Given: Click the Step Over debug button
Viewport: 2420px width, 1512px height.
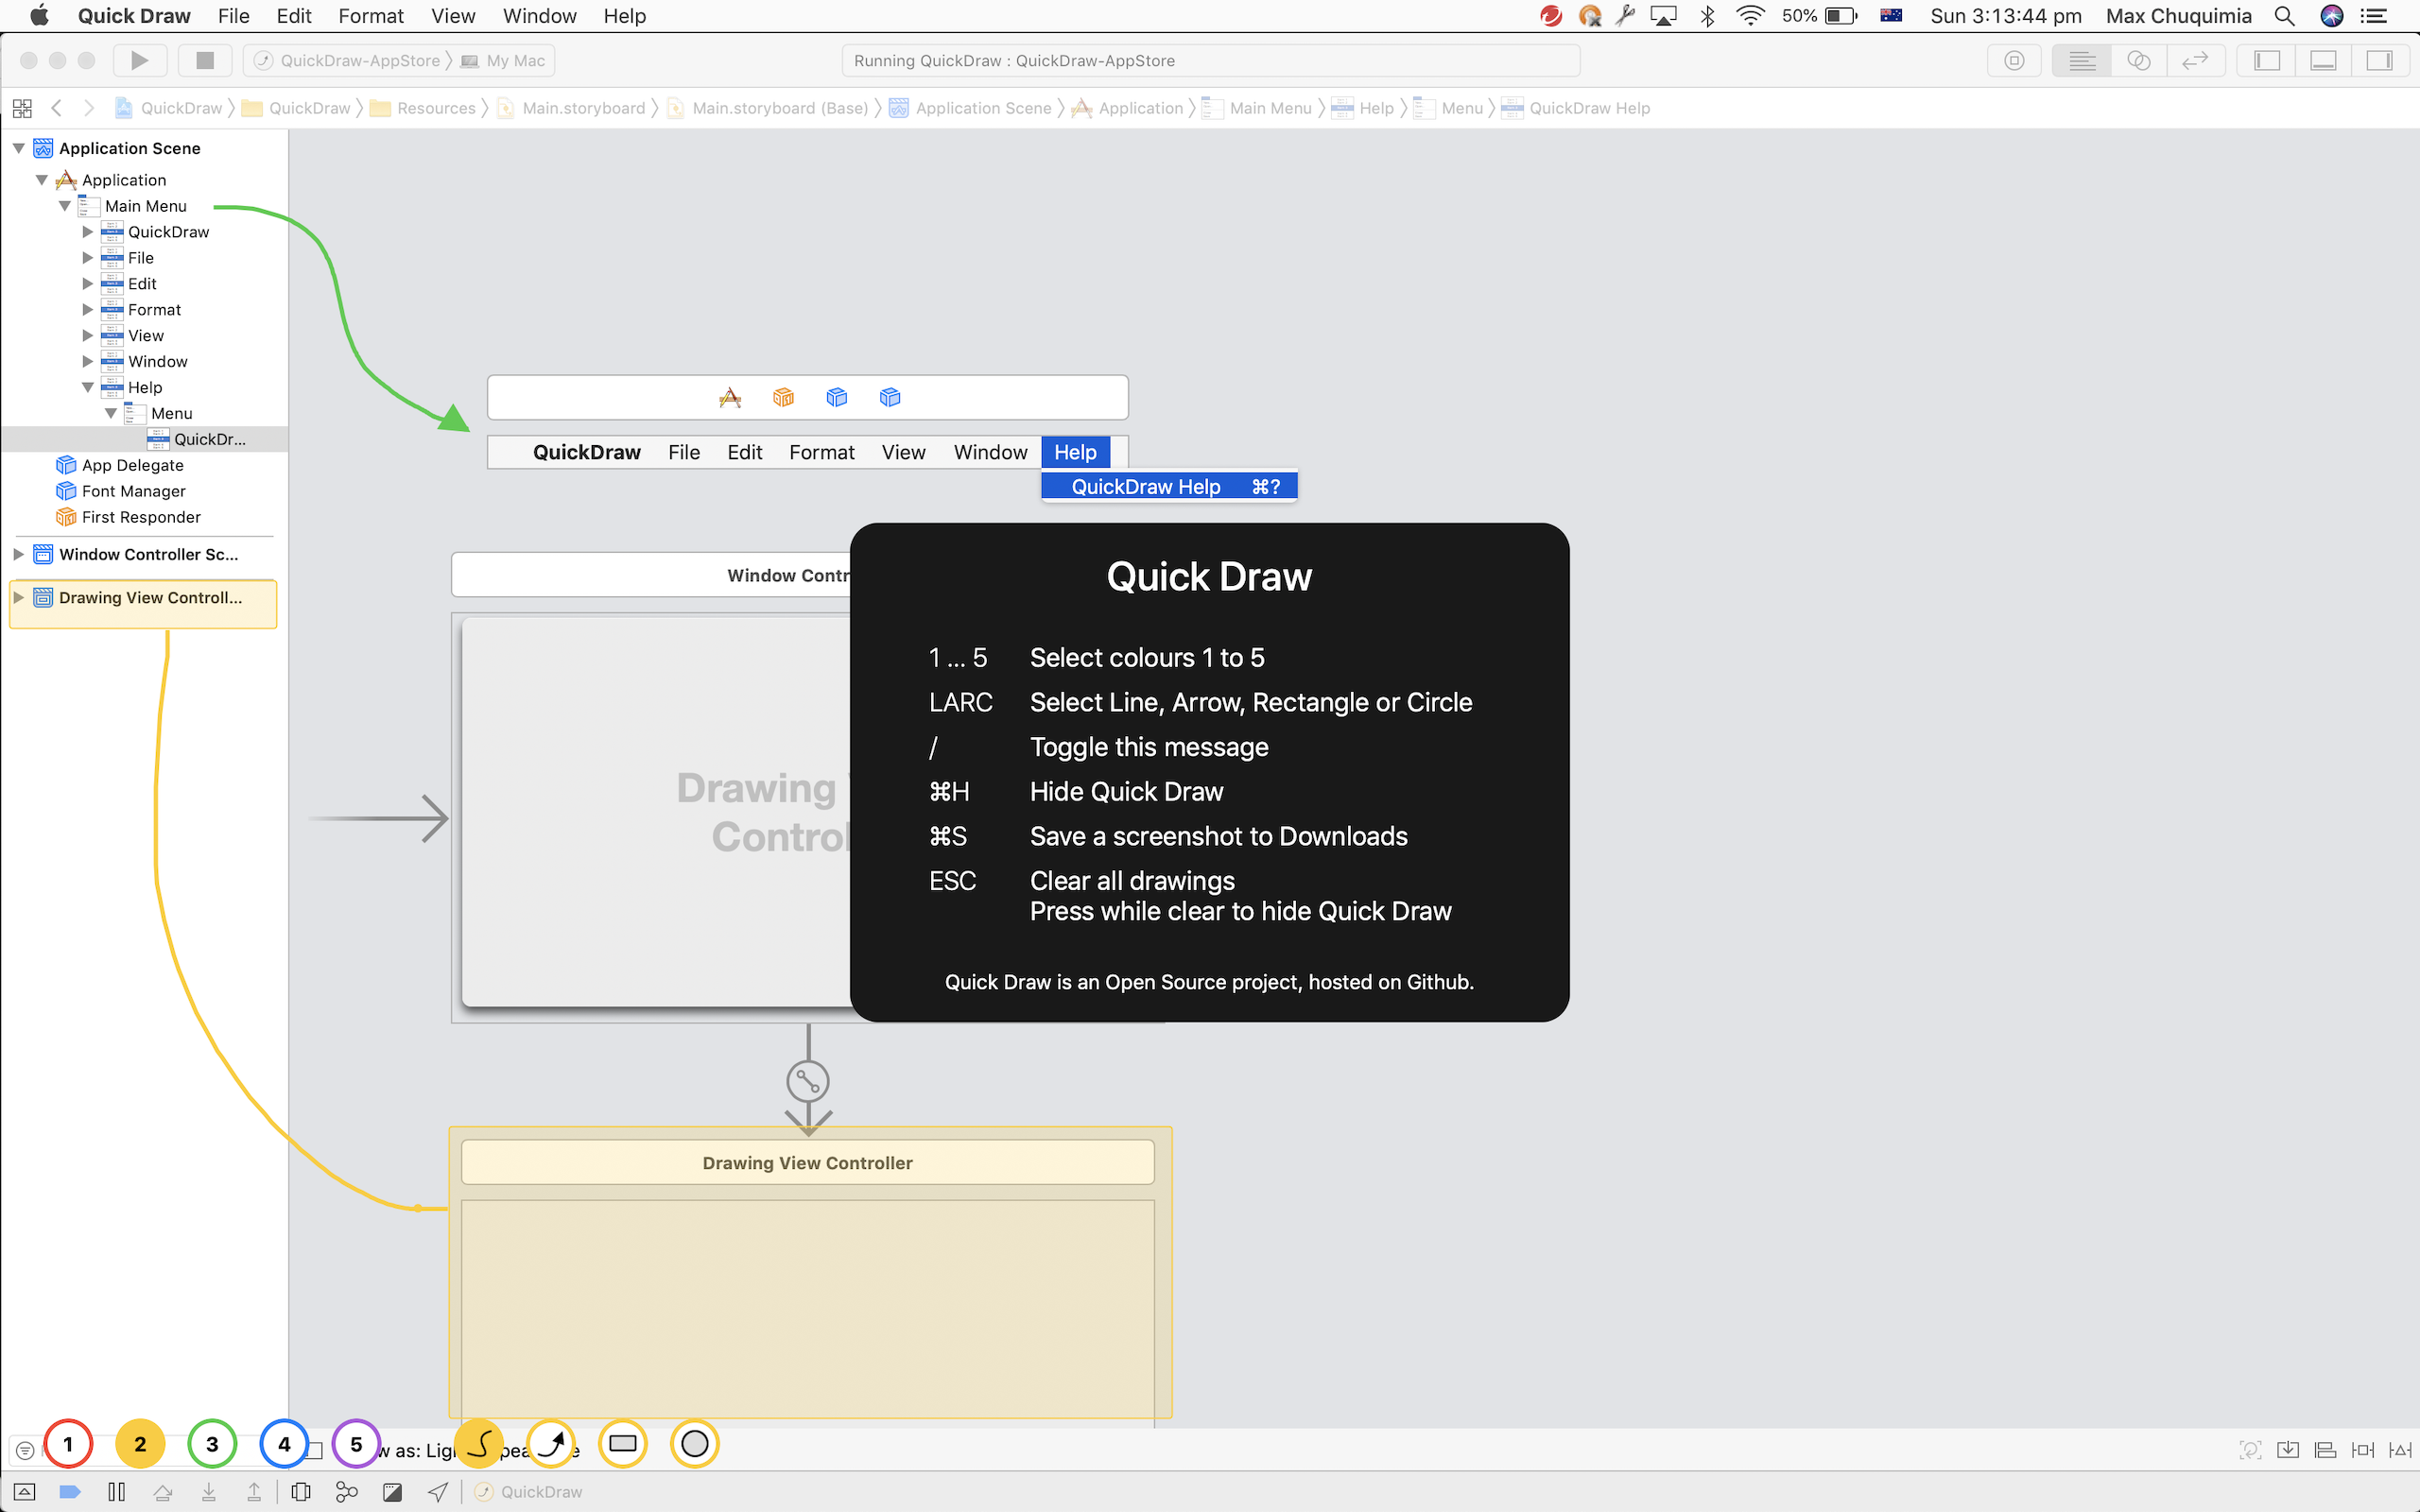Looking at the screenshot, I should [x=162, y=1492].
